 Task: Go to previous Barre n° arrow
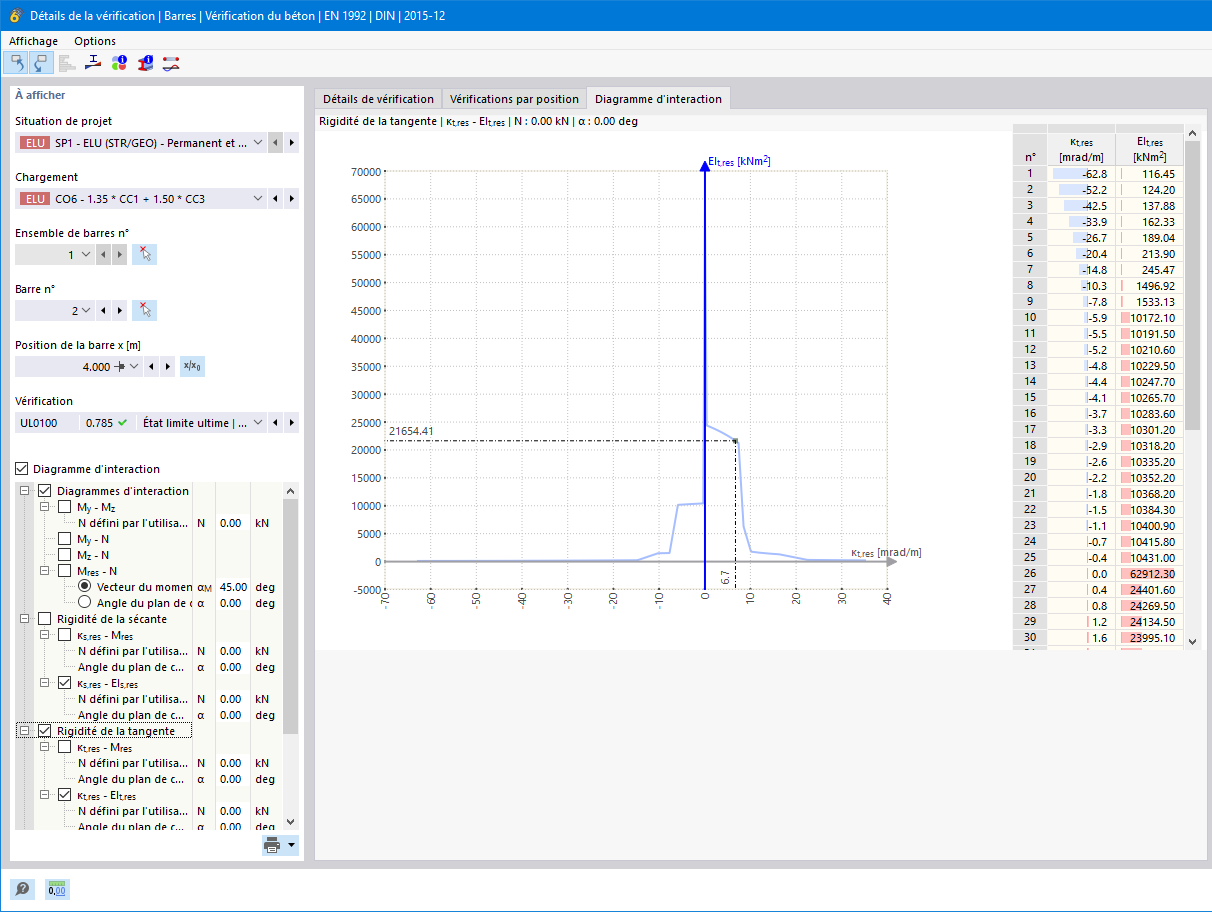(104, 311)
